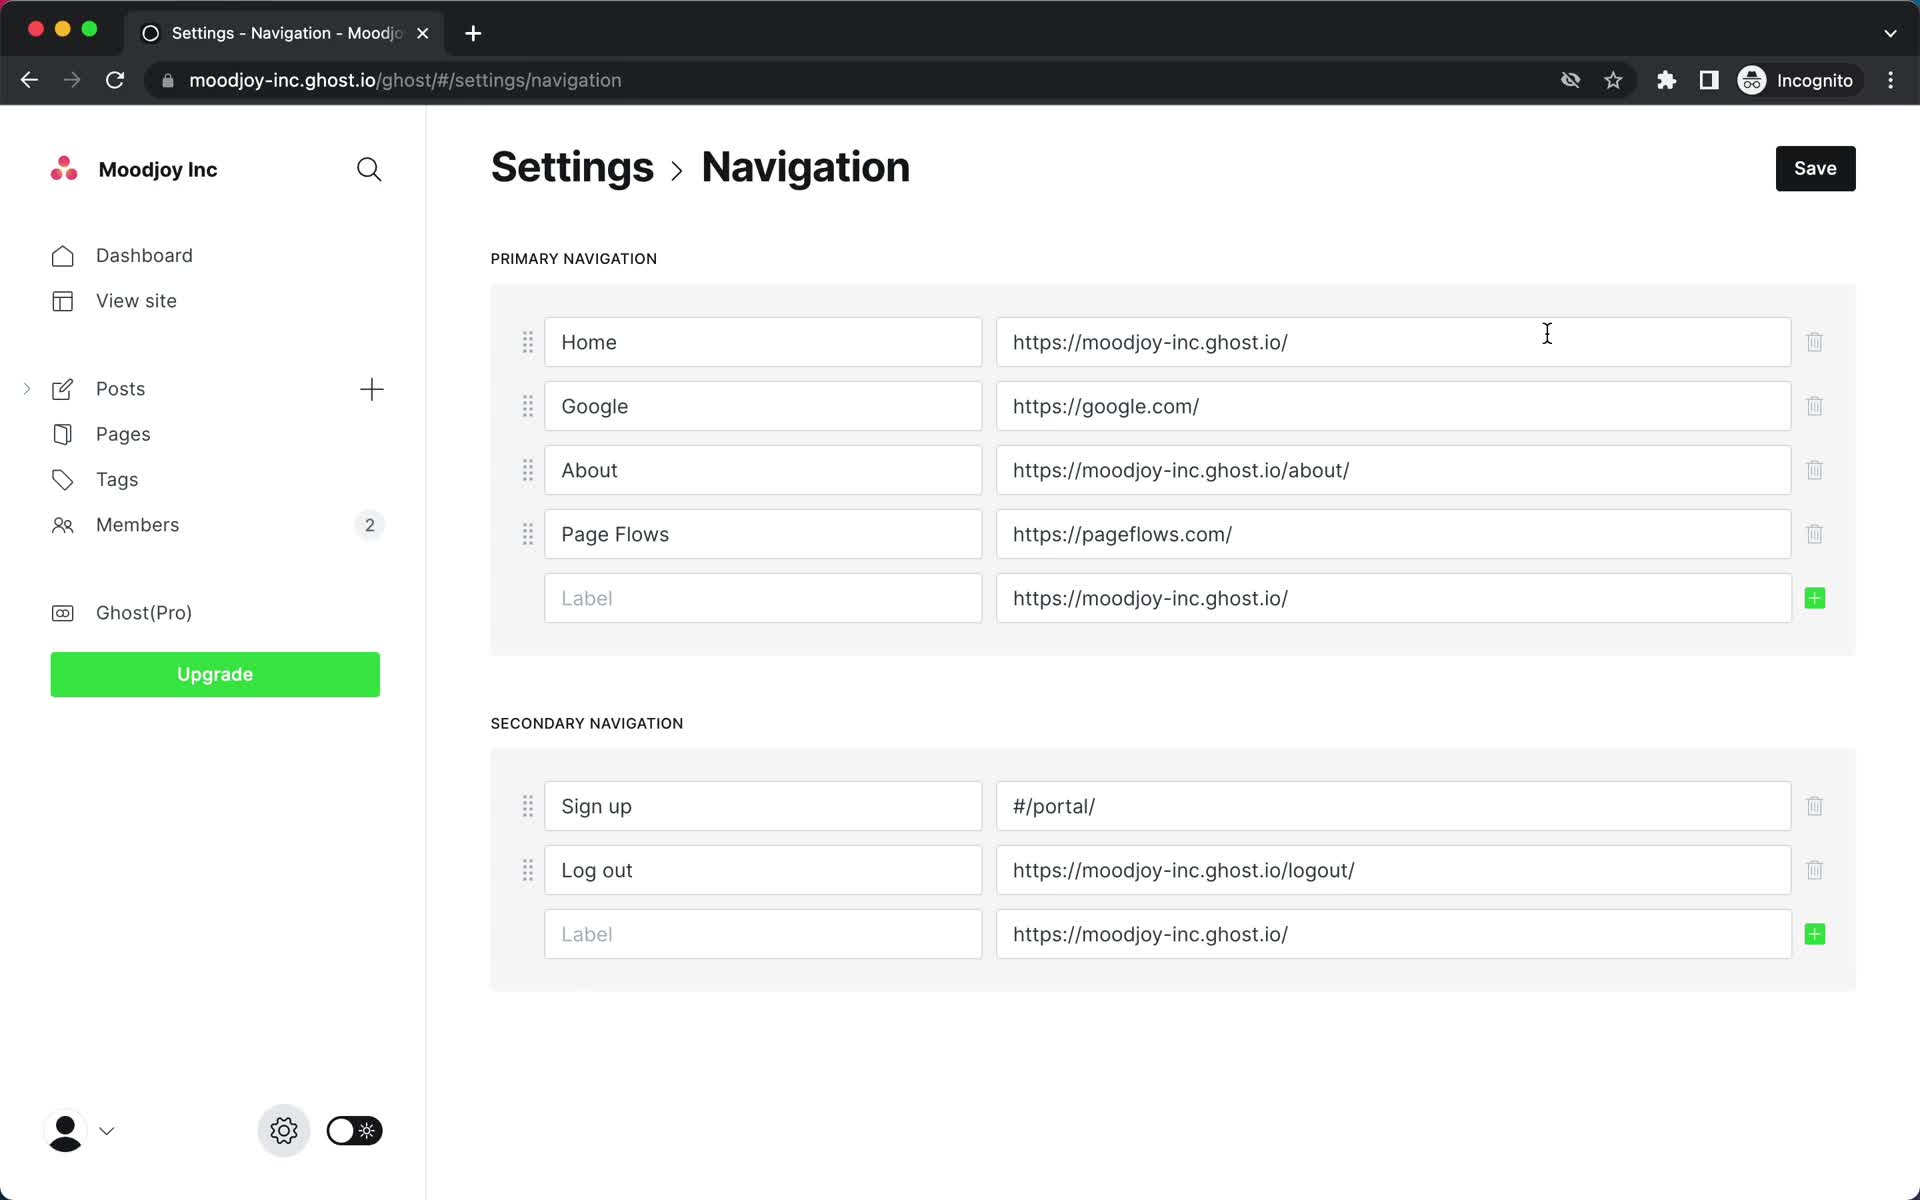Click the Upgrade button in sidebar
The width and height of the screenshot is (1920, 1200).
[x=214, y=673]
